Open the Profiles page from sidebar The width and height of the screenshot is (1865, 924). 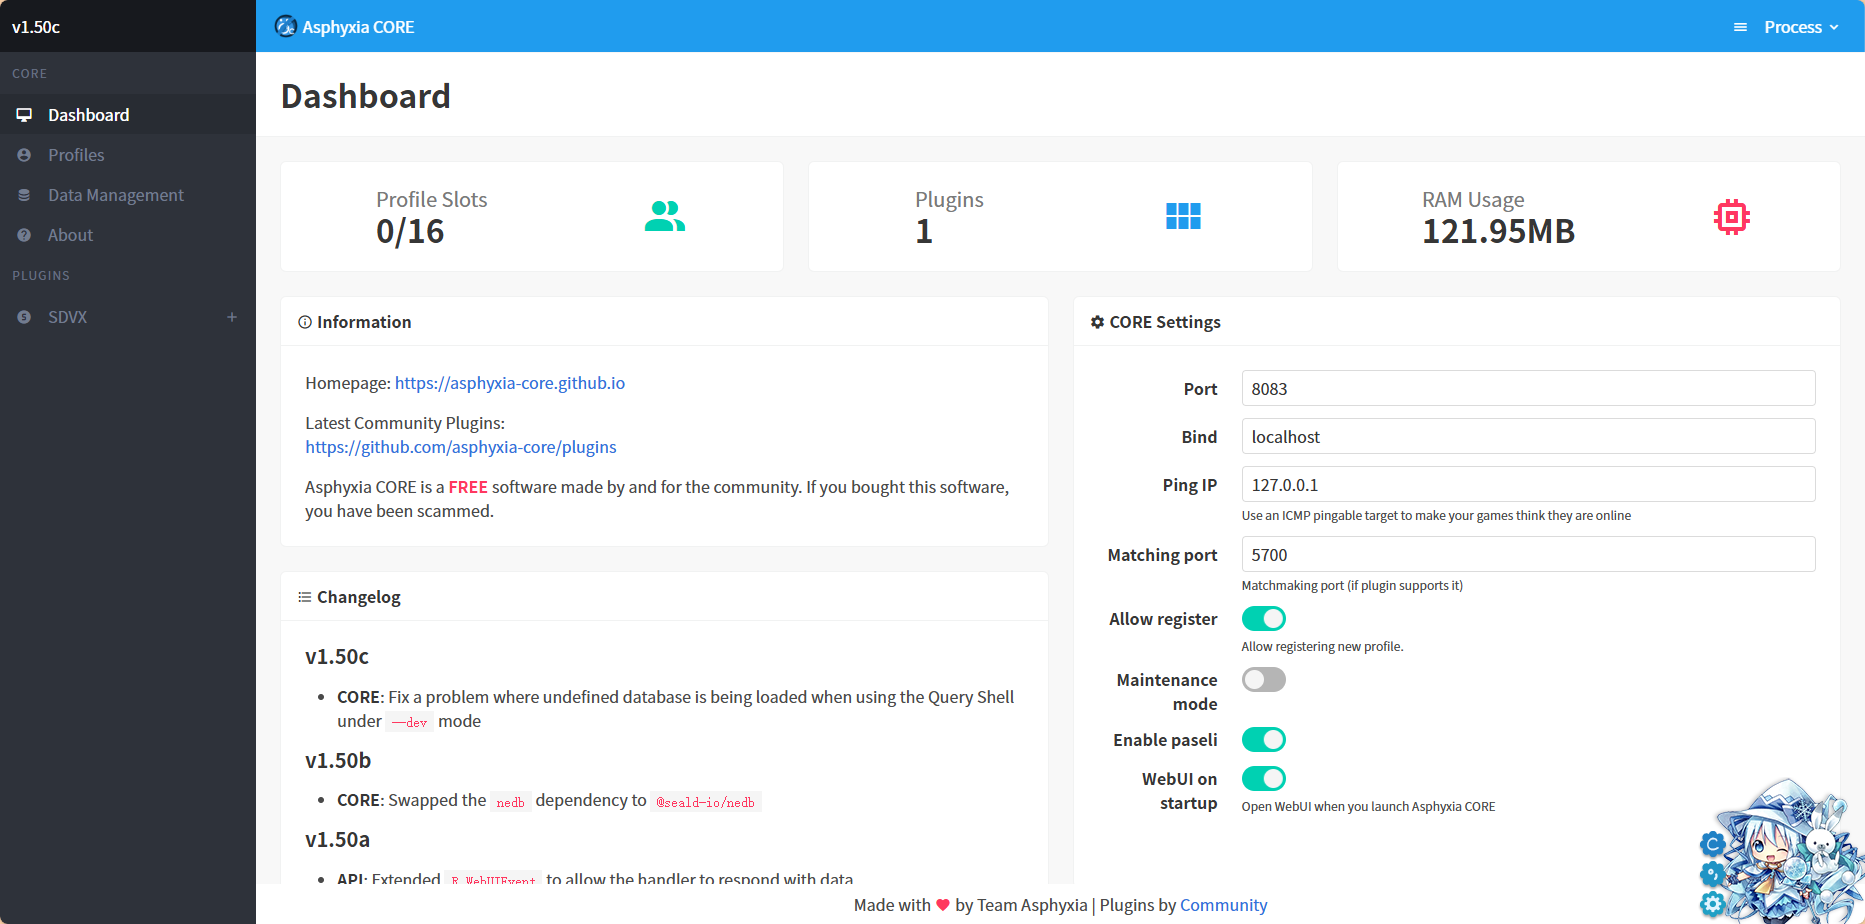point(76,155)
